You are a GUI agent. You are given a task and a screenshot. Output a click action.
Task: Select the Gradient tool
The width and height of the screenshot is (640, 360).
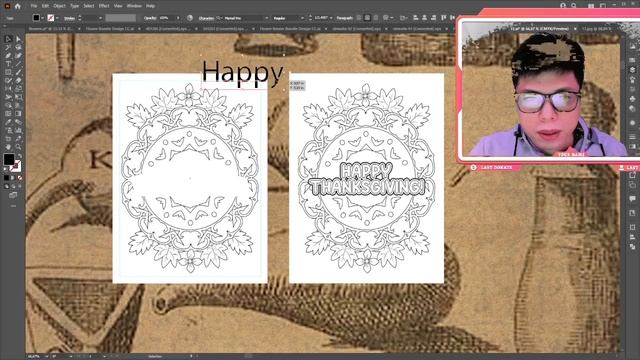(x=18, y=114)
